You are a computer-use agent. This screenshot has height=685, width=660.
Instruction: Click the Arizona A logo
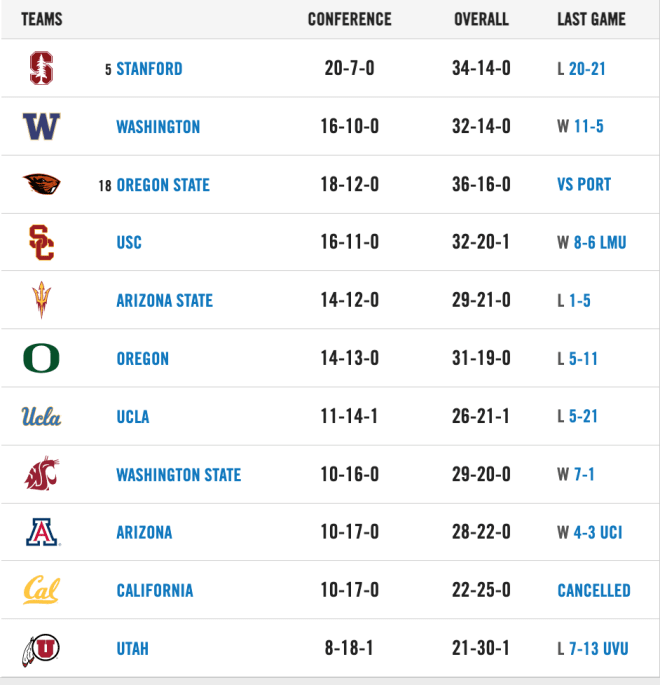point(42,532)
